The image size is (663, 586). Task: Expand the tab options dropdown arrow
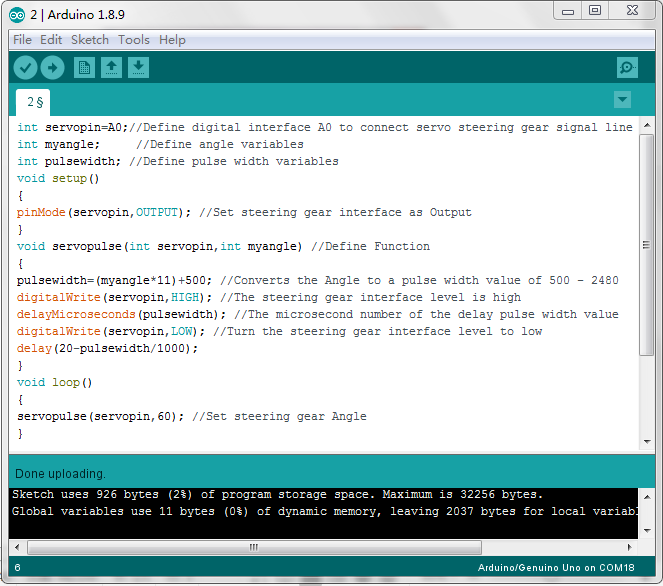pos(622,100)
